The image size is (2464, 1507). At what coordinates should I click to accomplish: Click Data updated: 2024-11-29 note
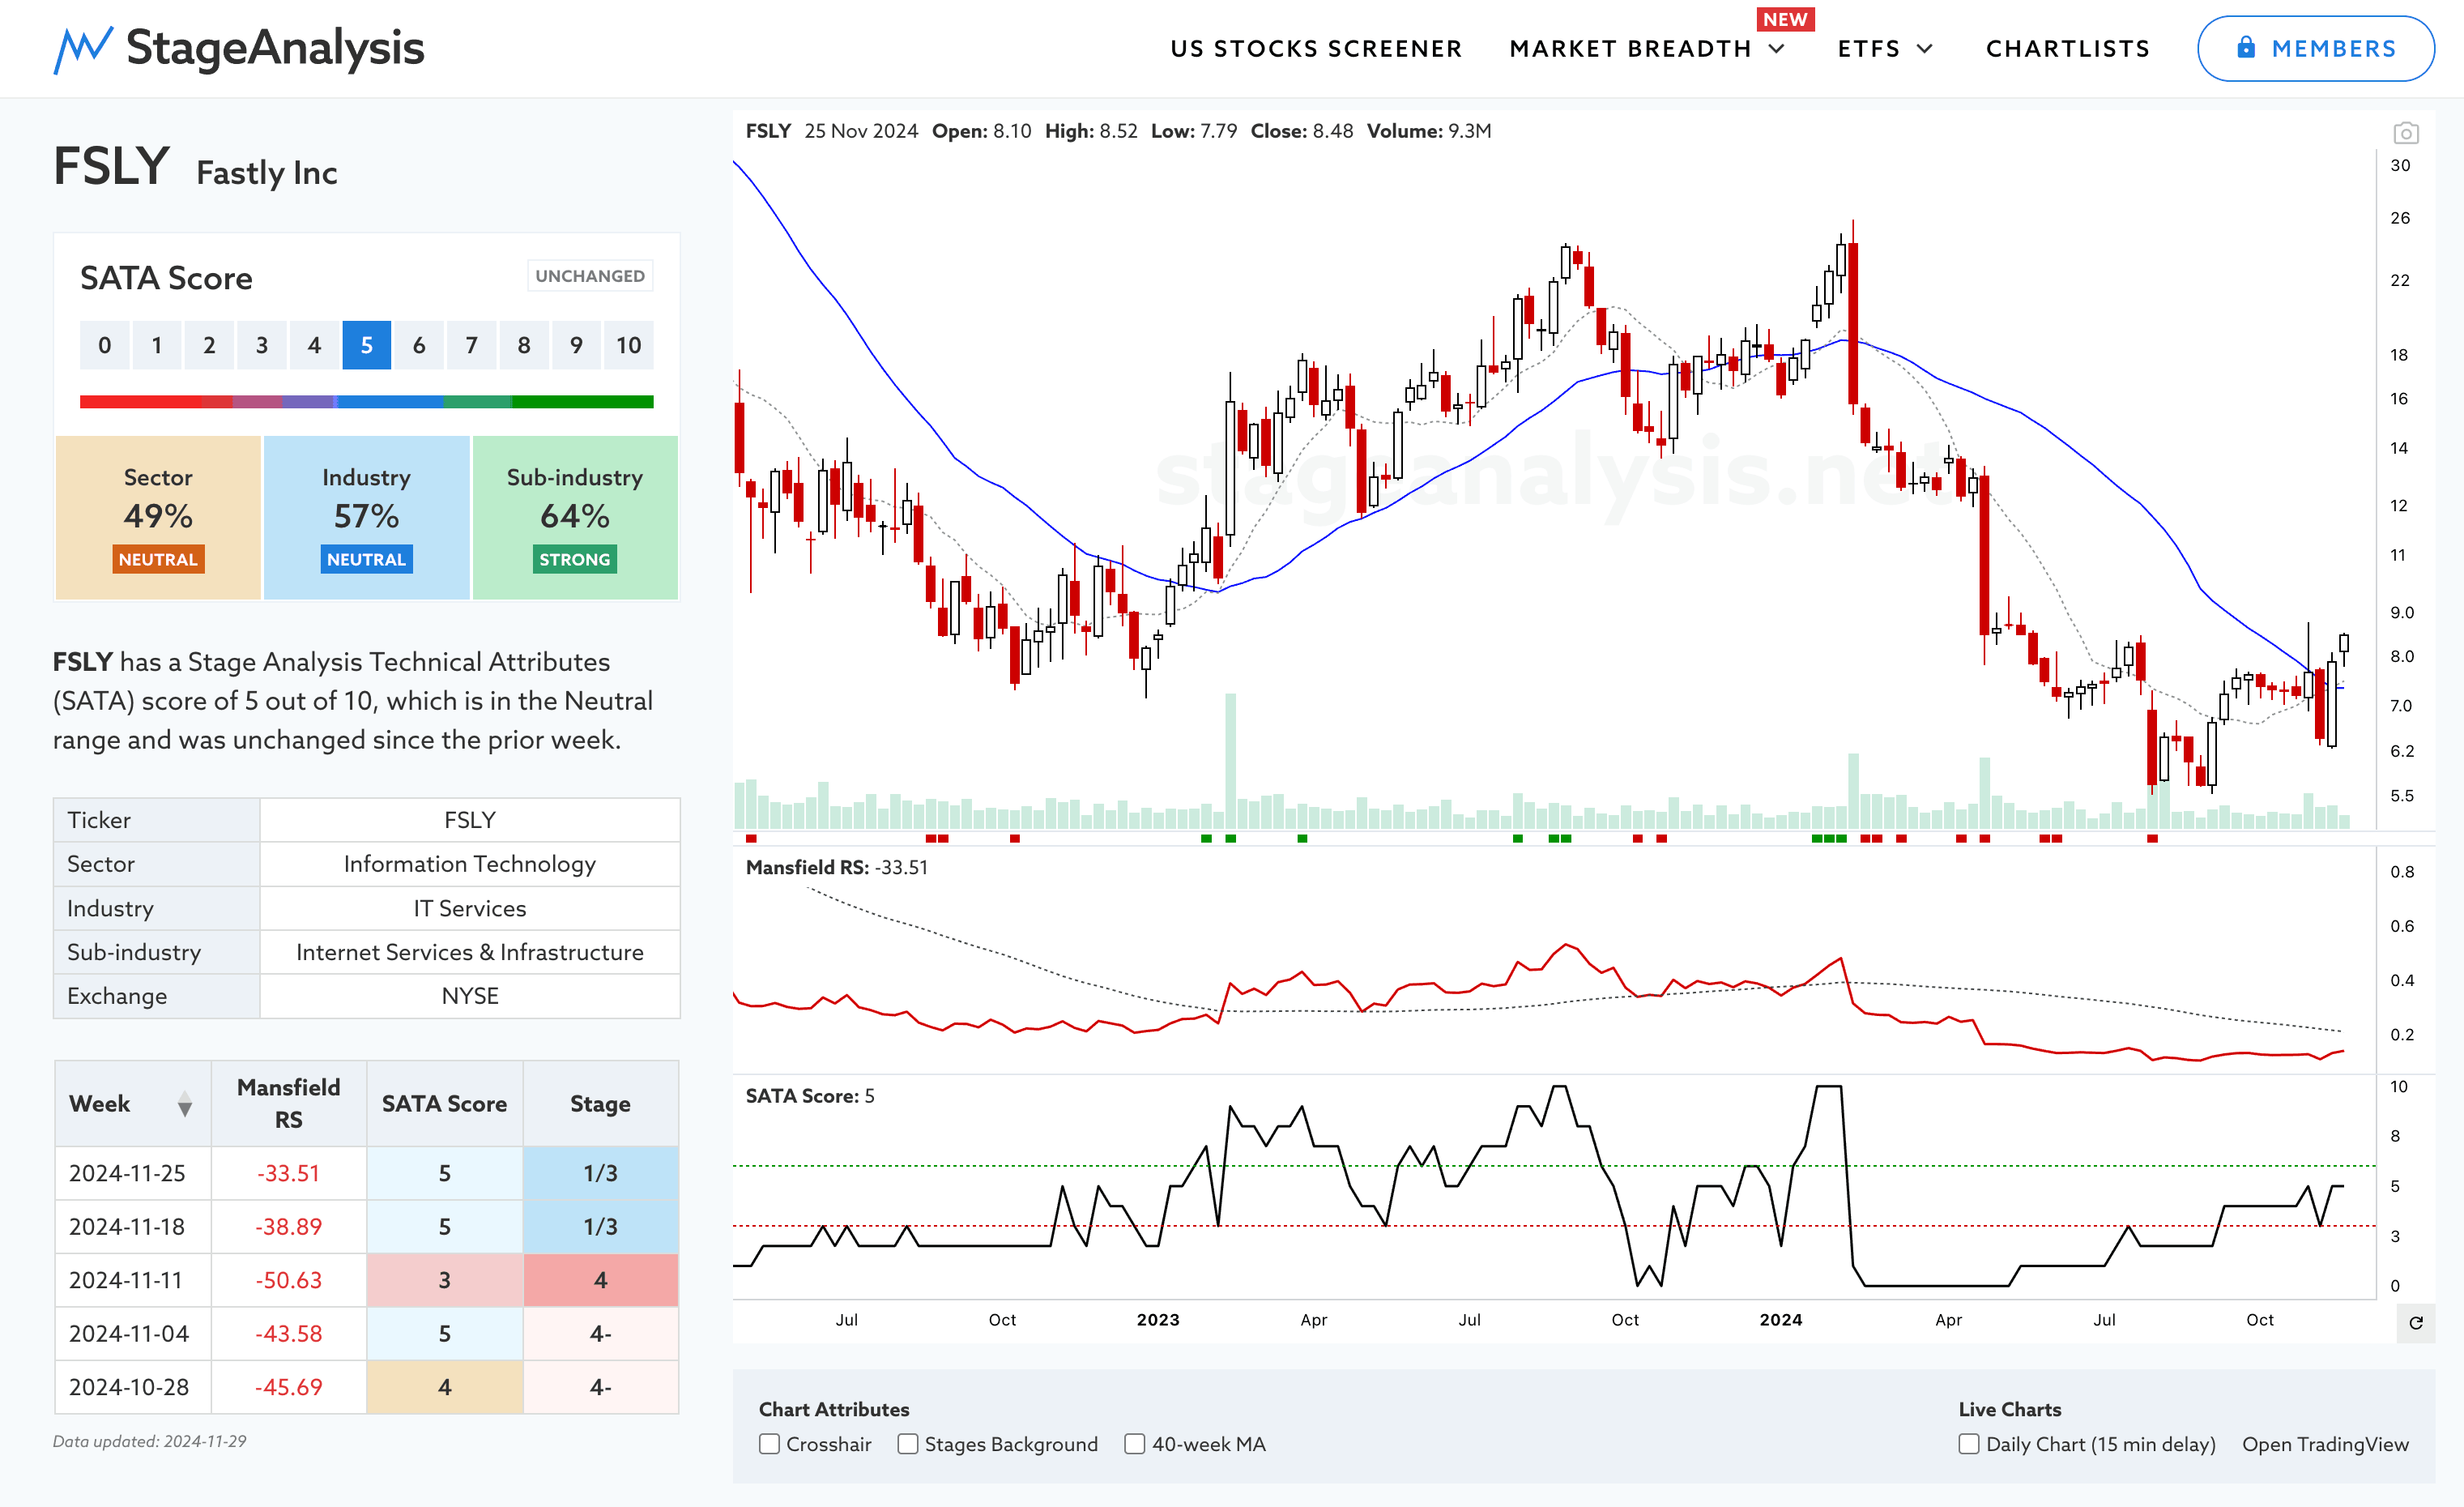click(149, 1441)
